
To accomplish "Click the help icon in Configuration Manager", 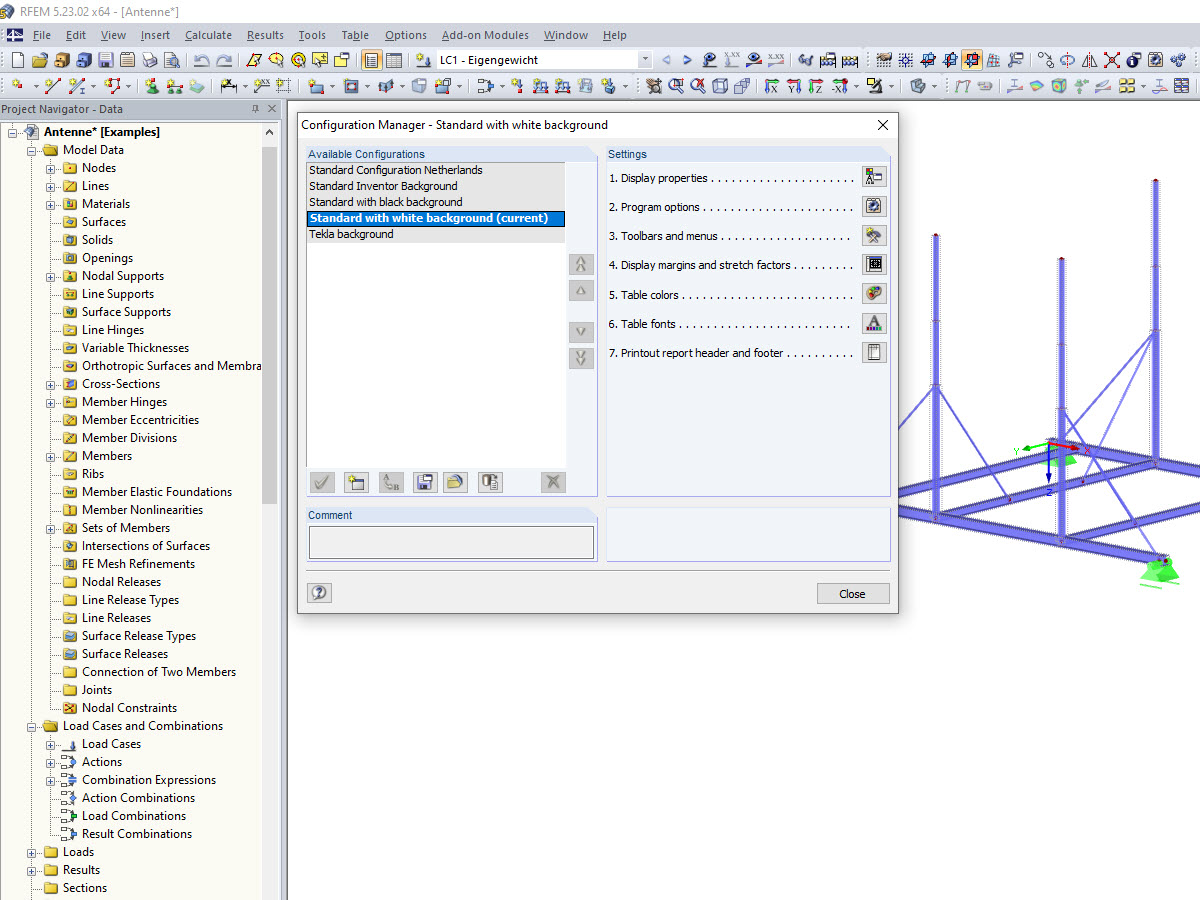I will pyautogui.click(x=319, y=593).
